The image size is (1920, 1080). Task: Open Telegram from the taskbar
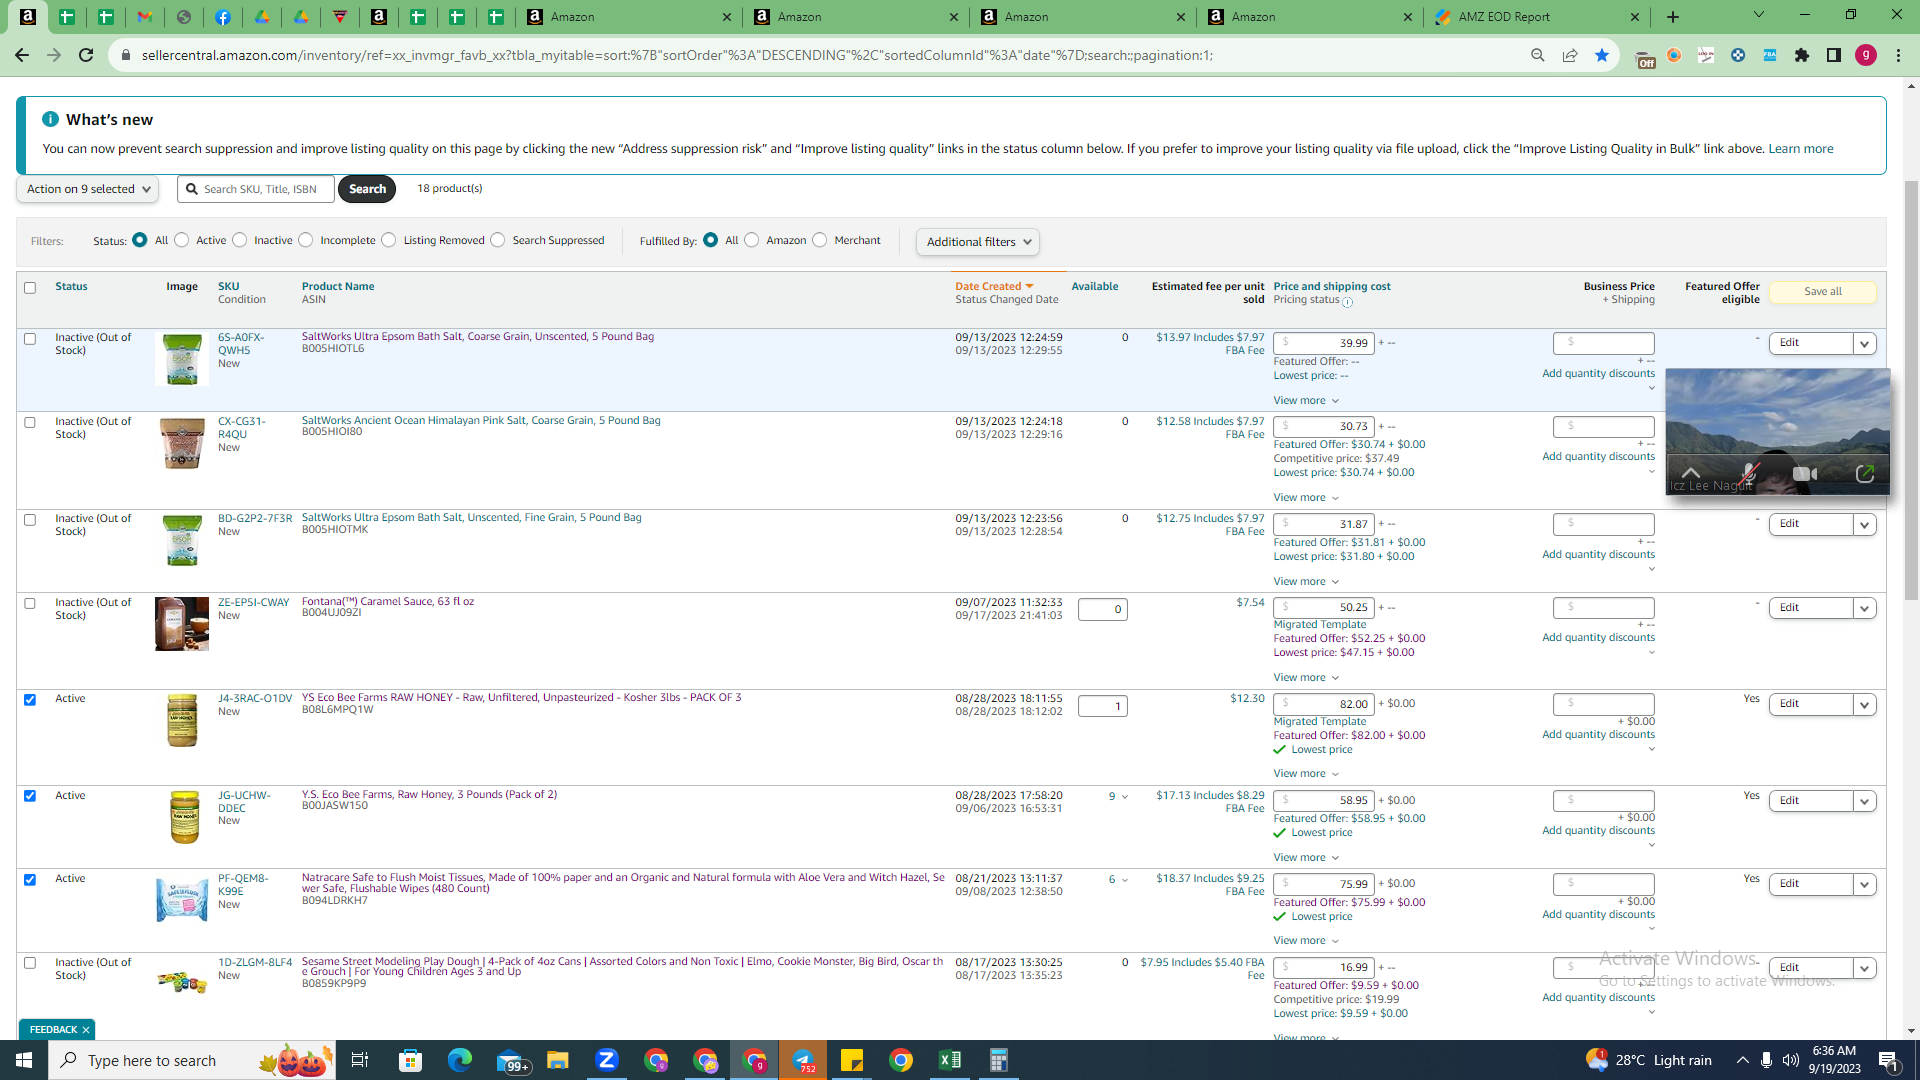pyautogui.click(x=803, y=1060)
